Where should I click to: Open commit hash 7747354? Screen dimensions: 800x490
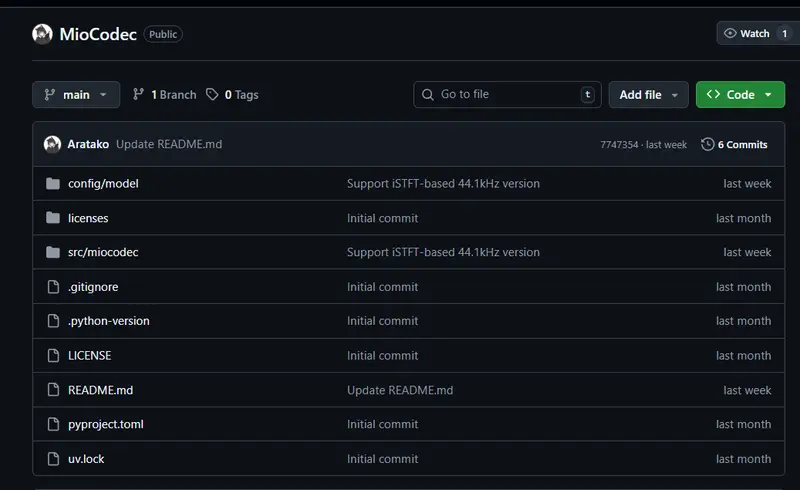pyautogui.click(x=619, y=145)
